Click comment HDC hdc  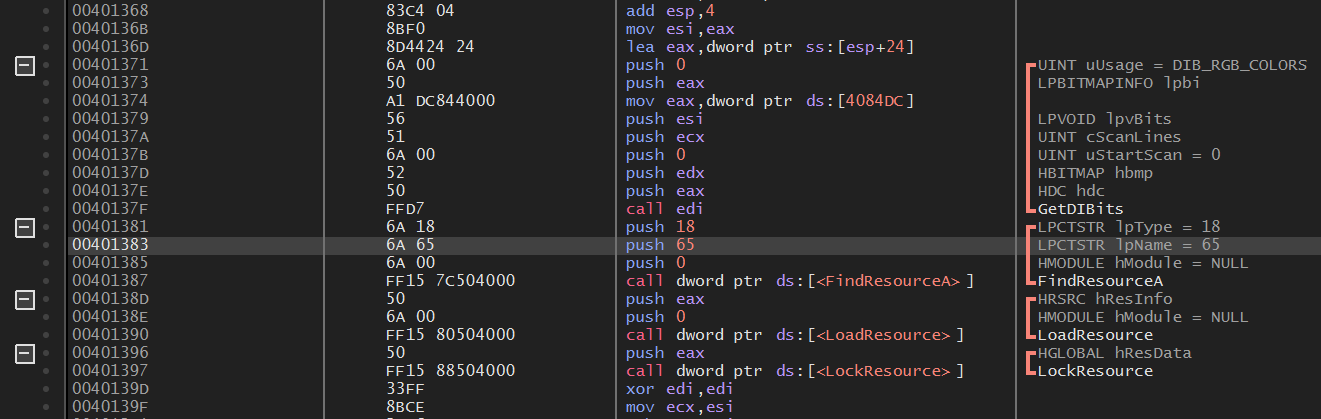pyautogui.click(x=1071, y=191)
